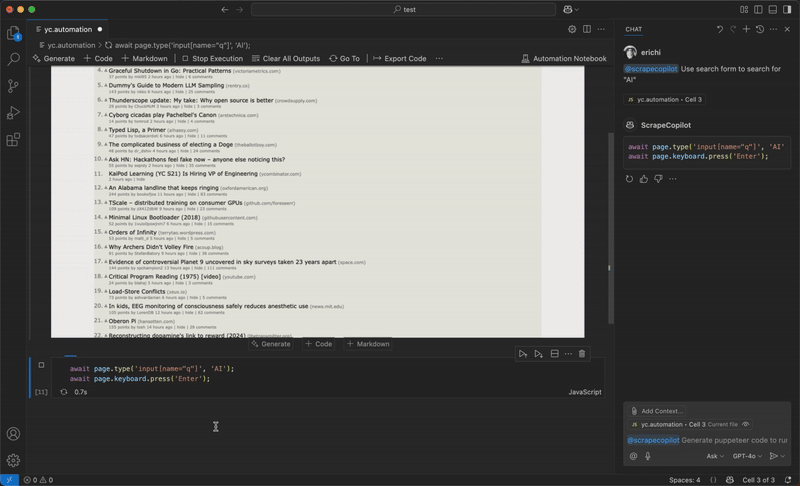Image resolution: width=800 pixels, height=486 pixels.
Task: Toggle the secondary side bar layout icon
Action: [x=787, y=9]
